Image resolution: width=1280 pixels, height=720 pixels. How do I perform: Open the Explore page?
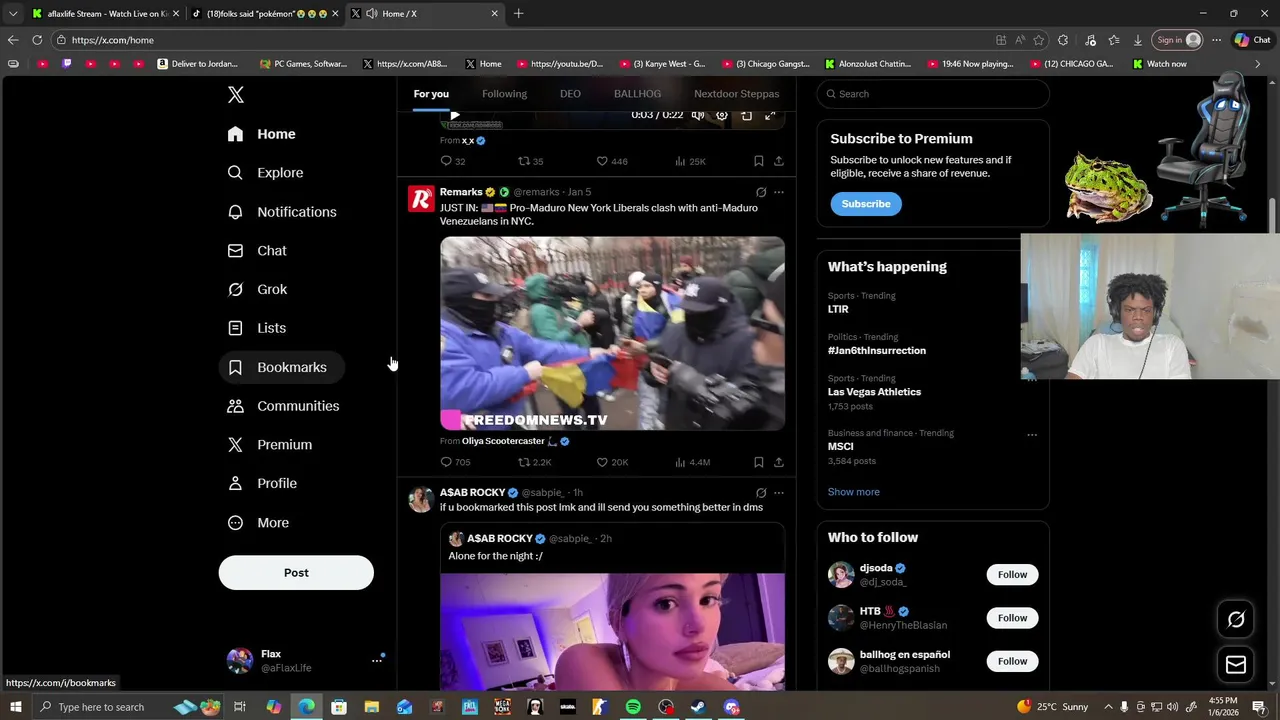pos(265,173)
